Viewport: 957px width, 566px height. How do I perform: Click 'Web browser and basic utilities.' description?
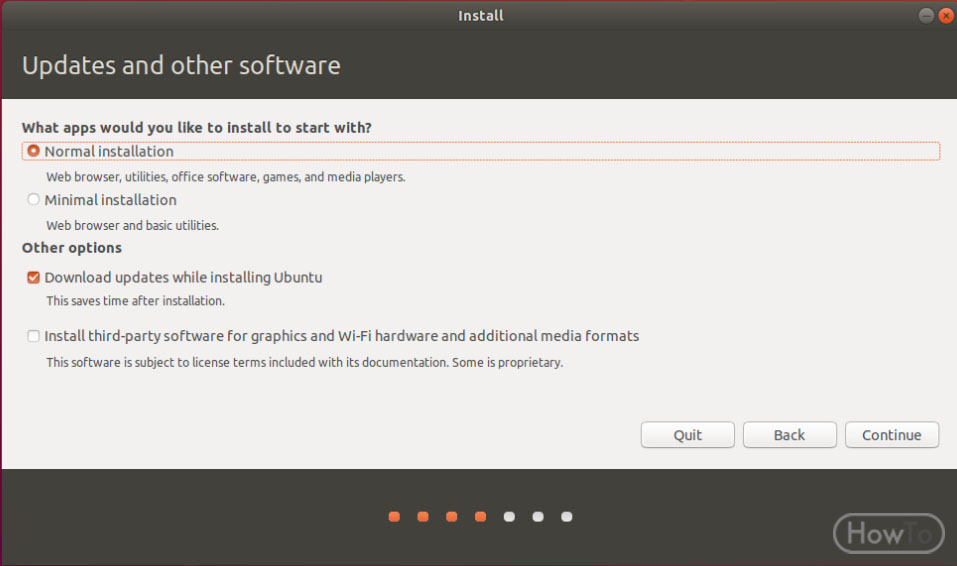click(132, 225)
